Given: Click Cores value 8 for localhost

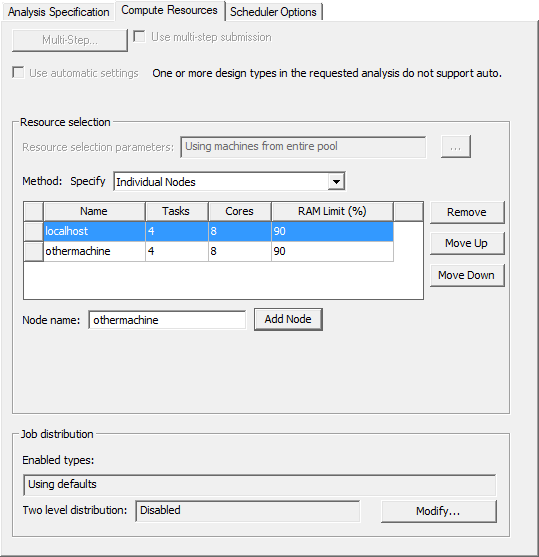Looking at the screenshot, I should coord(240,231).
